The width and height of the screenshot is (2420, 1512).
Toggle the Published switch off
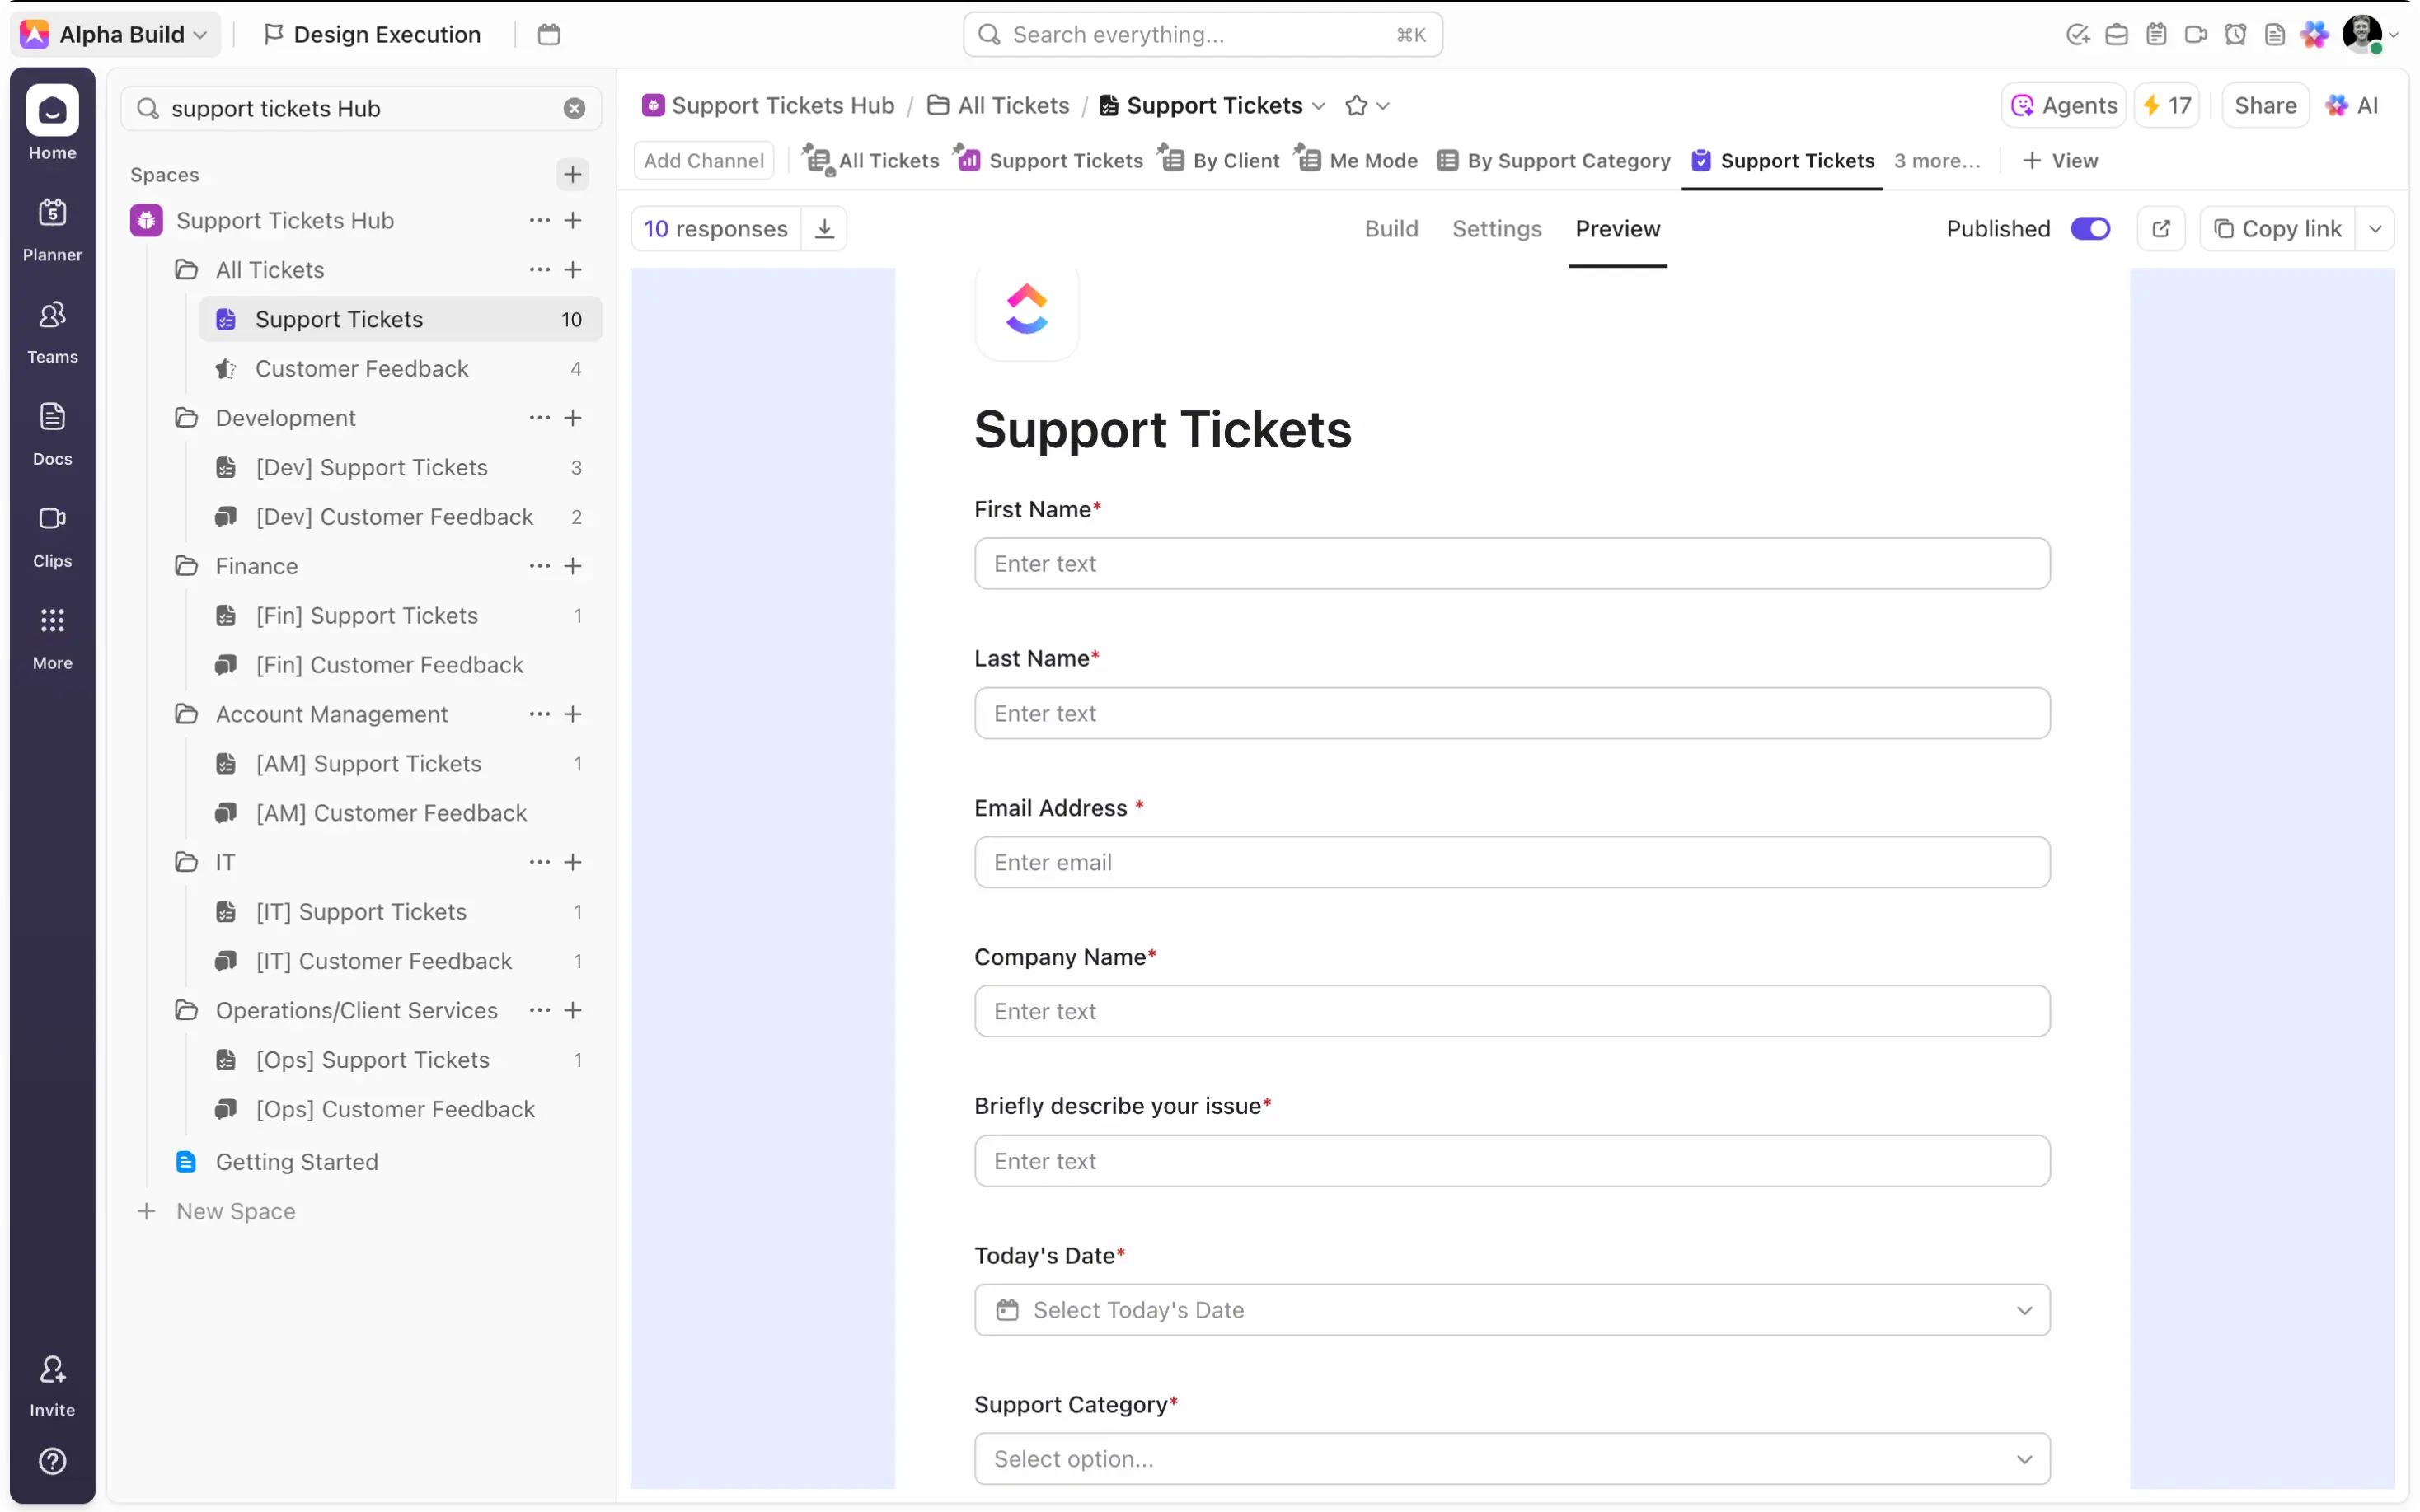click(2091, 228)
